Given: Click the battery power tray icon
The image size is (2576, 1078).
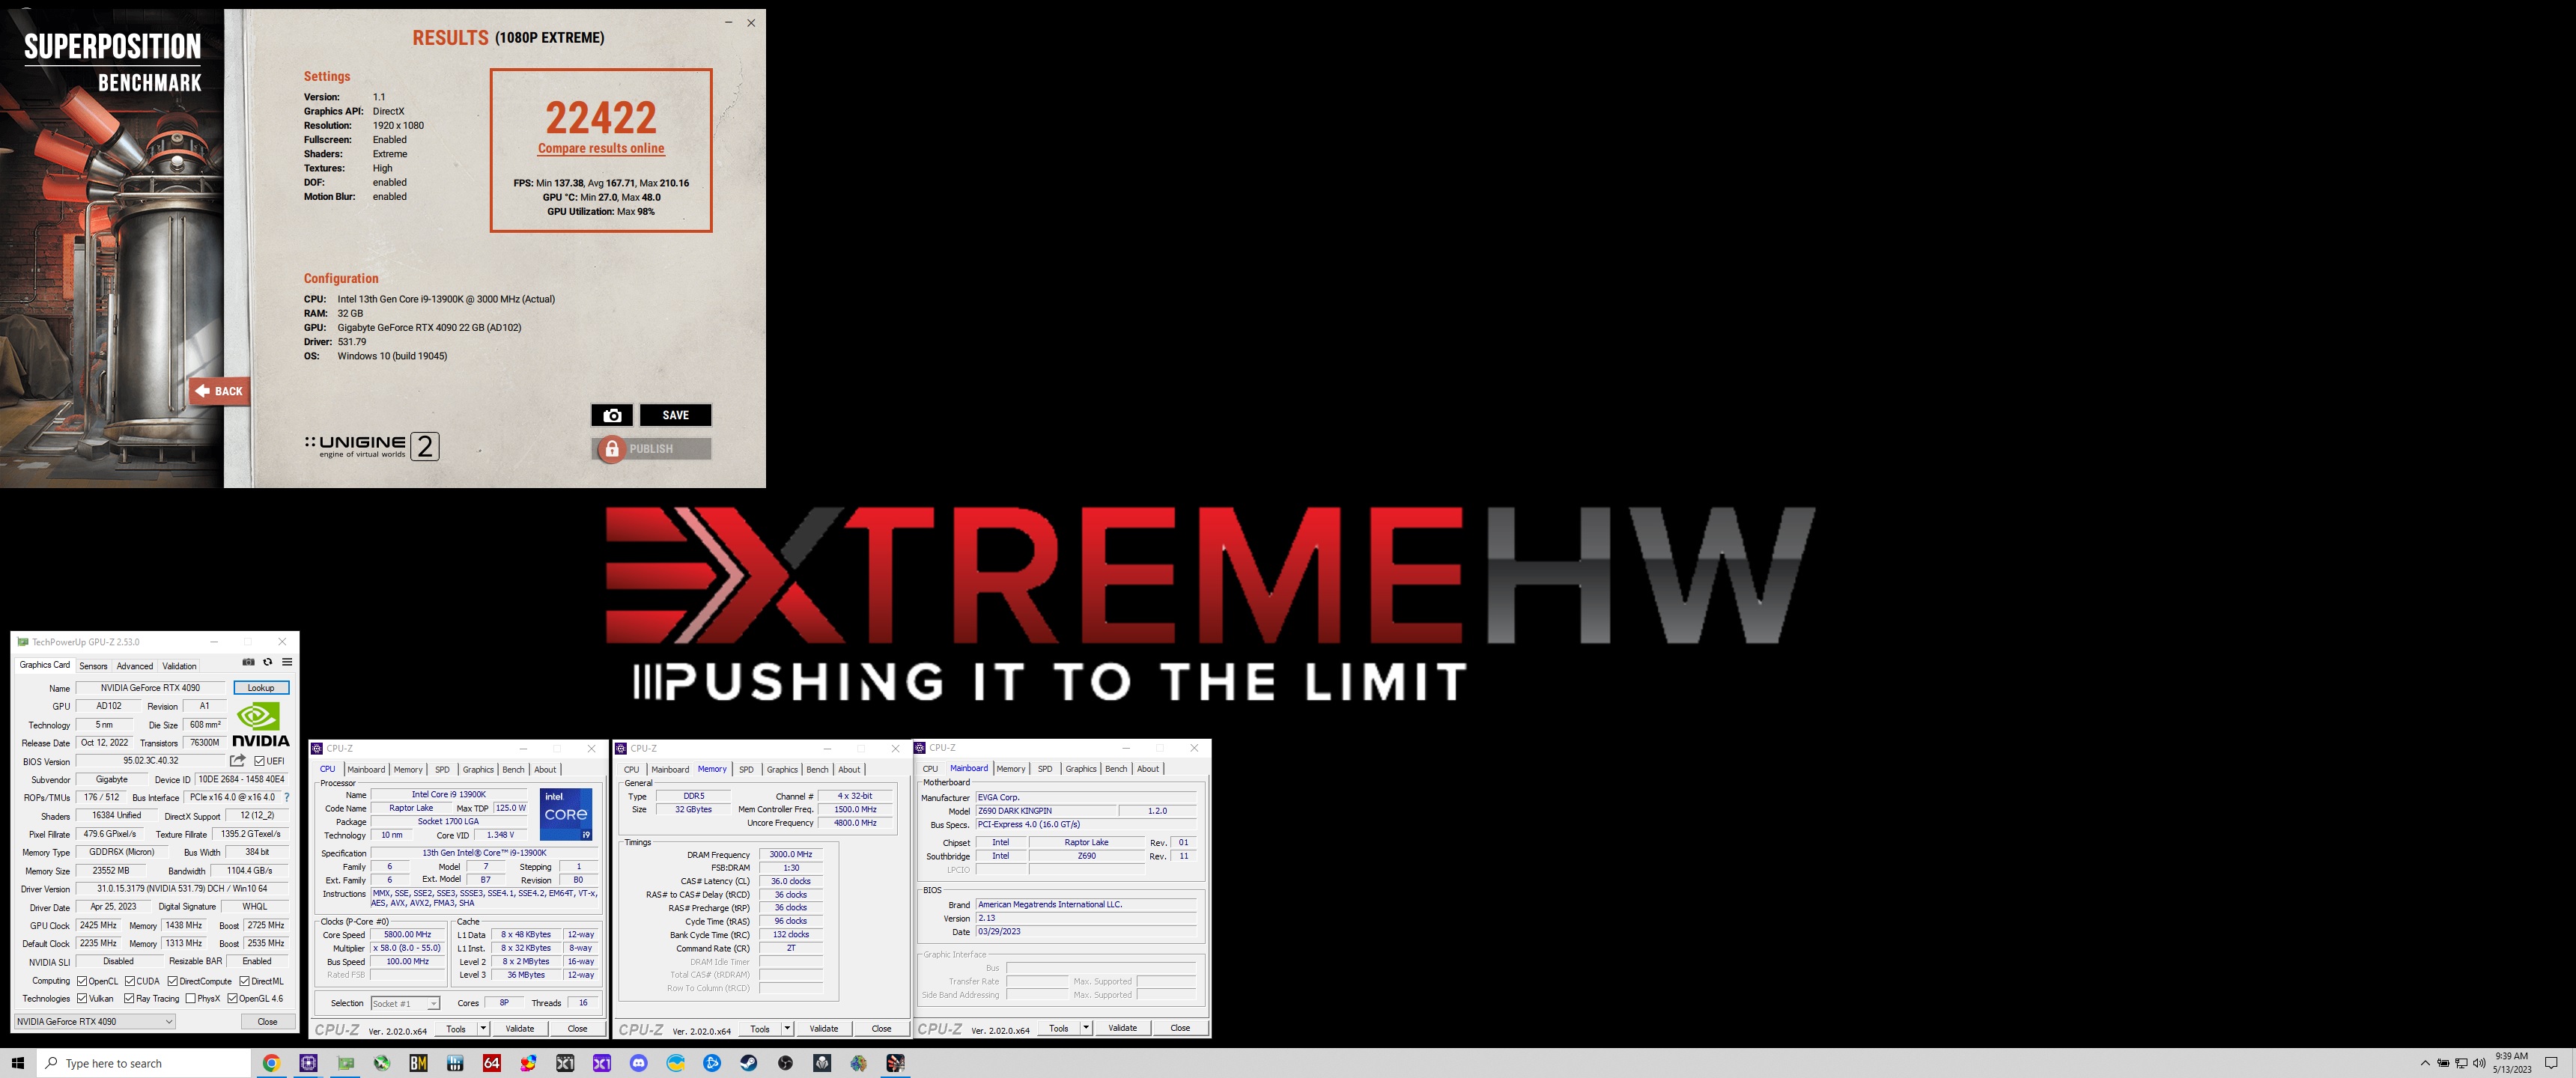Looking at the screenshot, I should [x=2443, y=1063].
